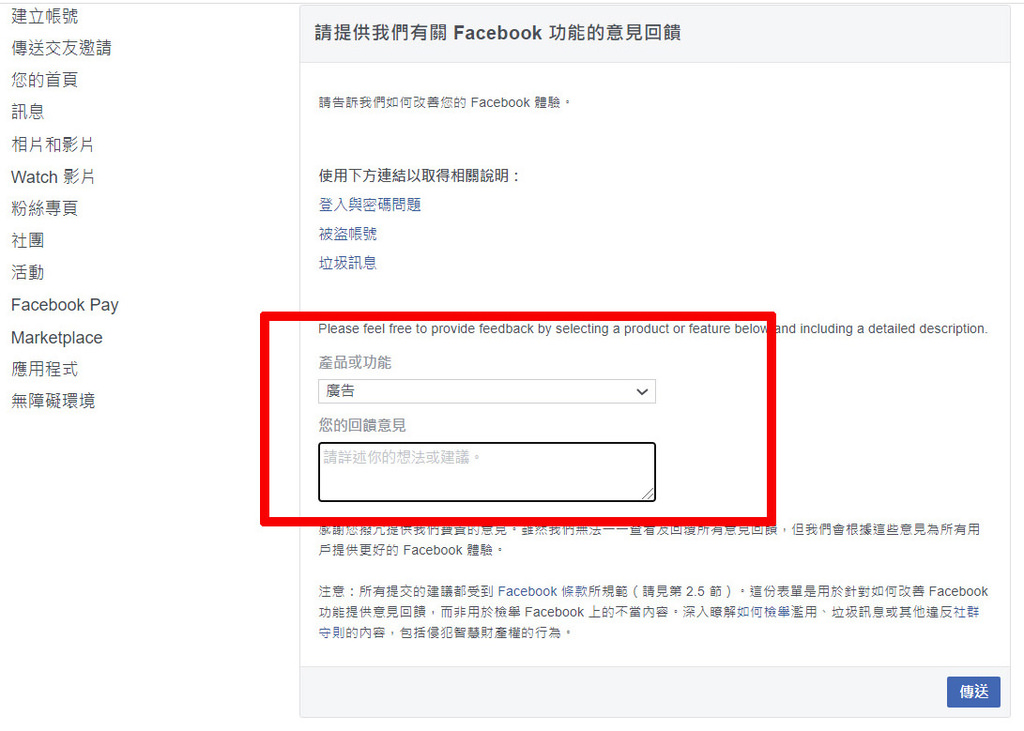Click the Please feel free to provide feedback sentence

[x=653, y=329]
